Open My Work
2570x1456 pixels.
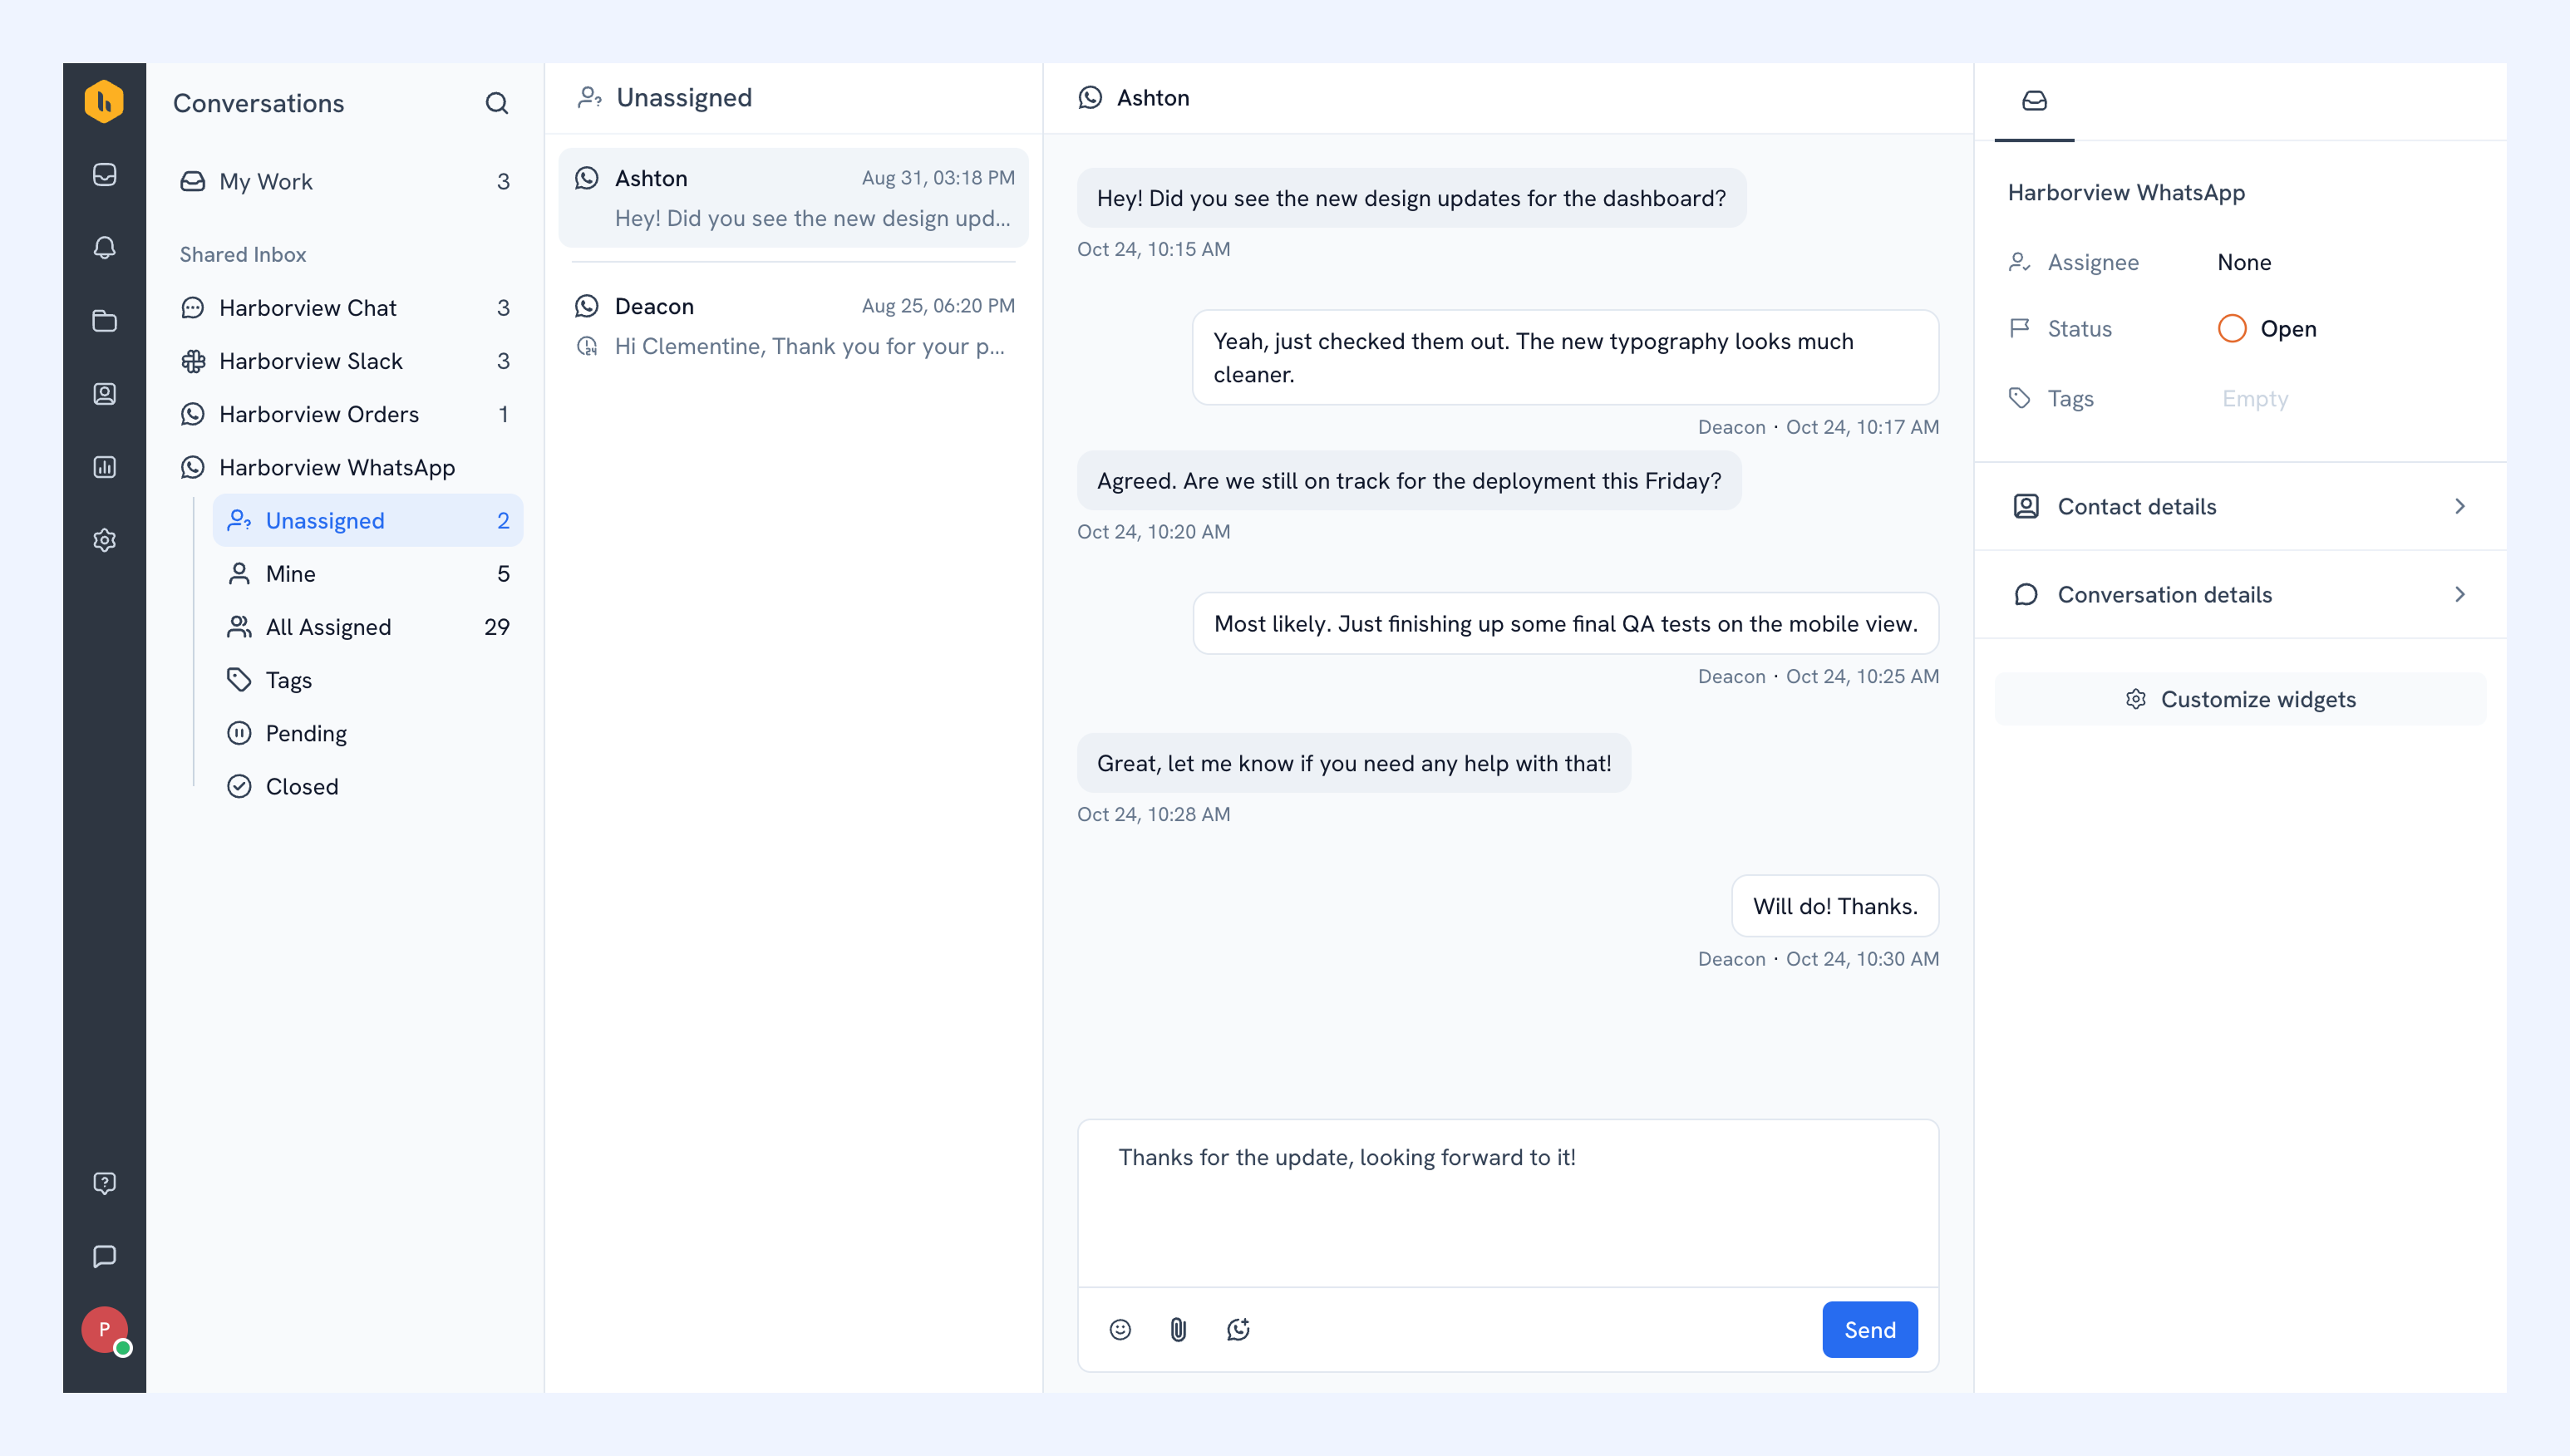(x=345, y=181)
